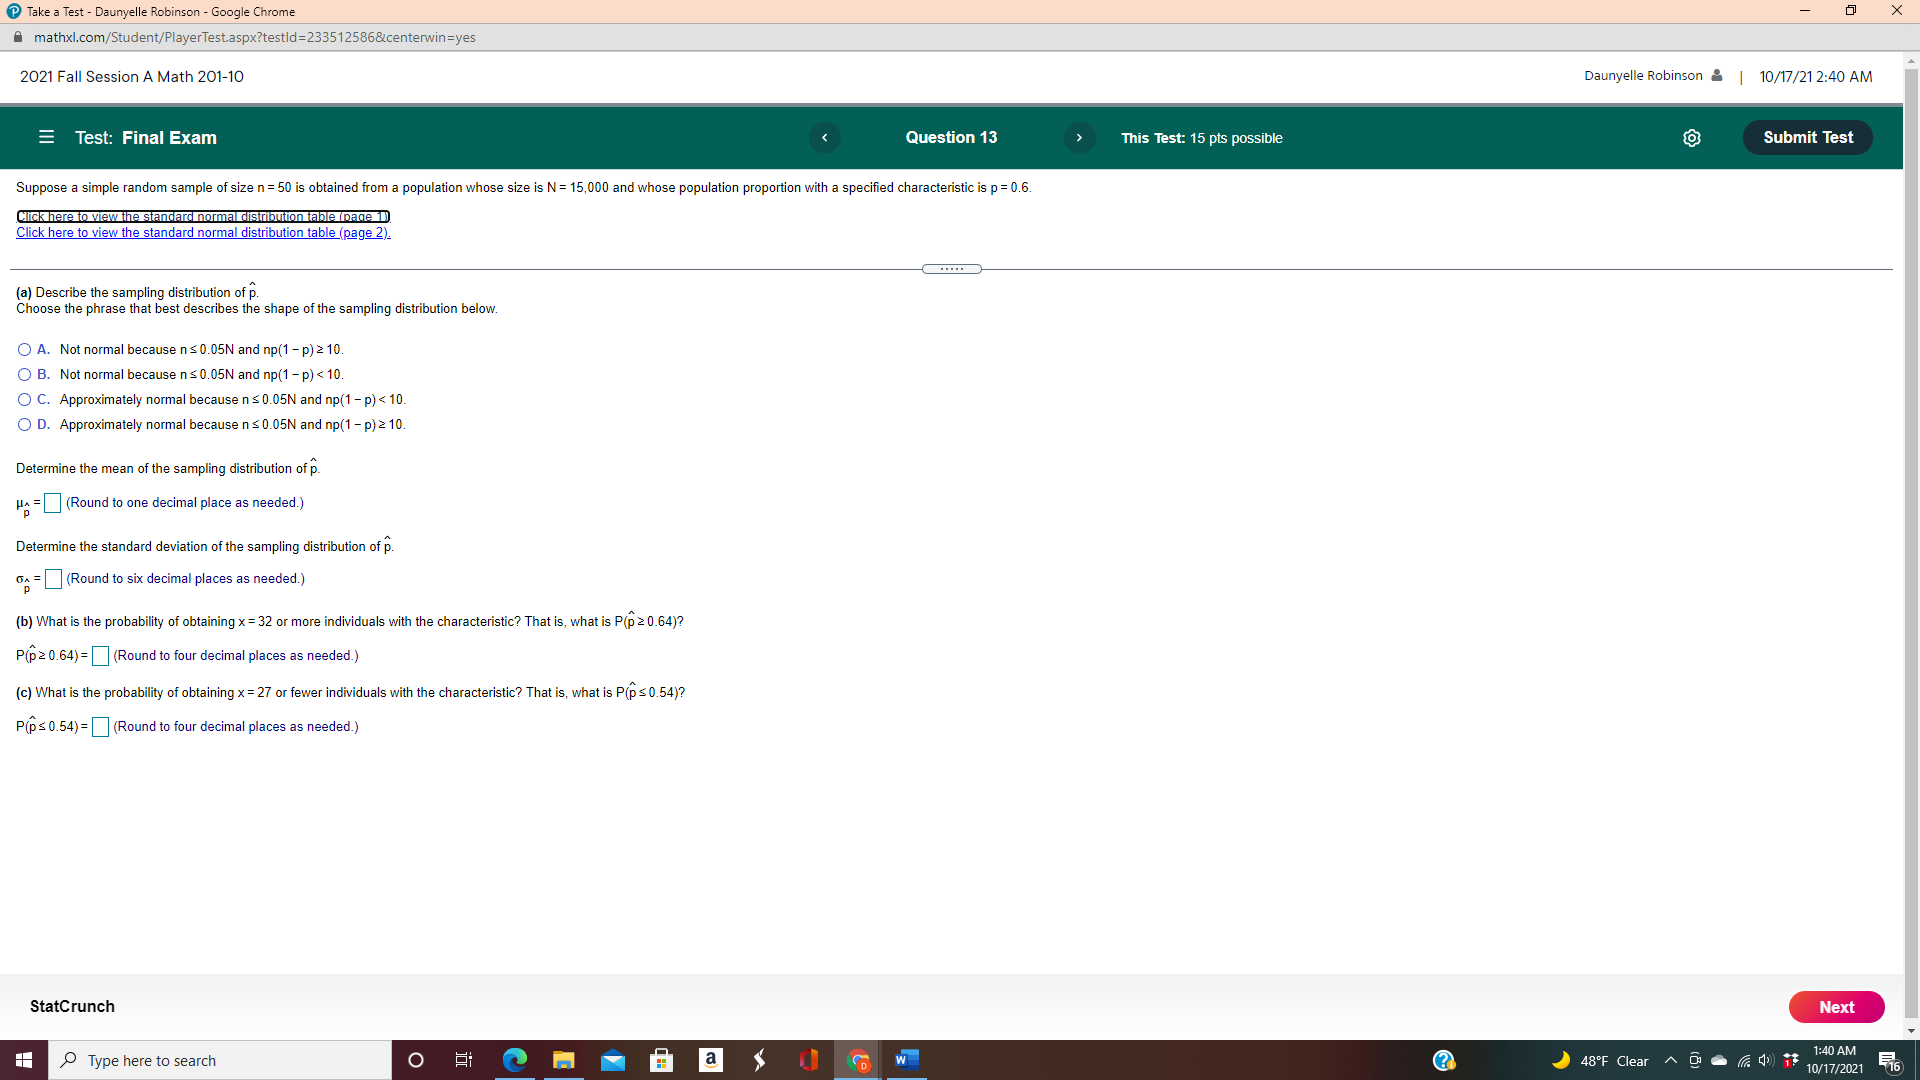Switch to the StatCrunch panel

point(71,1006)
